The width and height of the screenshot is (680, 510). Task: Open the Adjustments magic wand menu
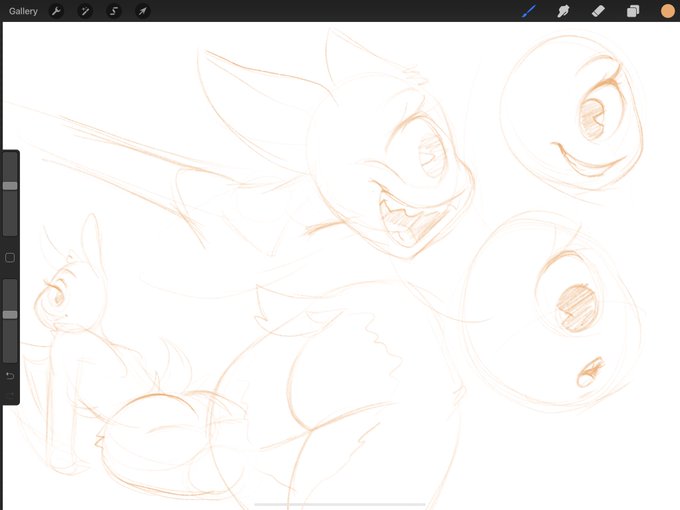tap(85, 11)
